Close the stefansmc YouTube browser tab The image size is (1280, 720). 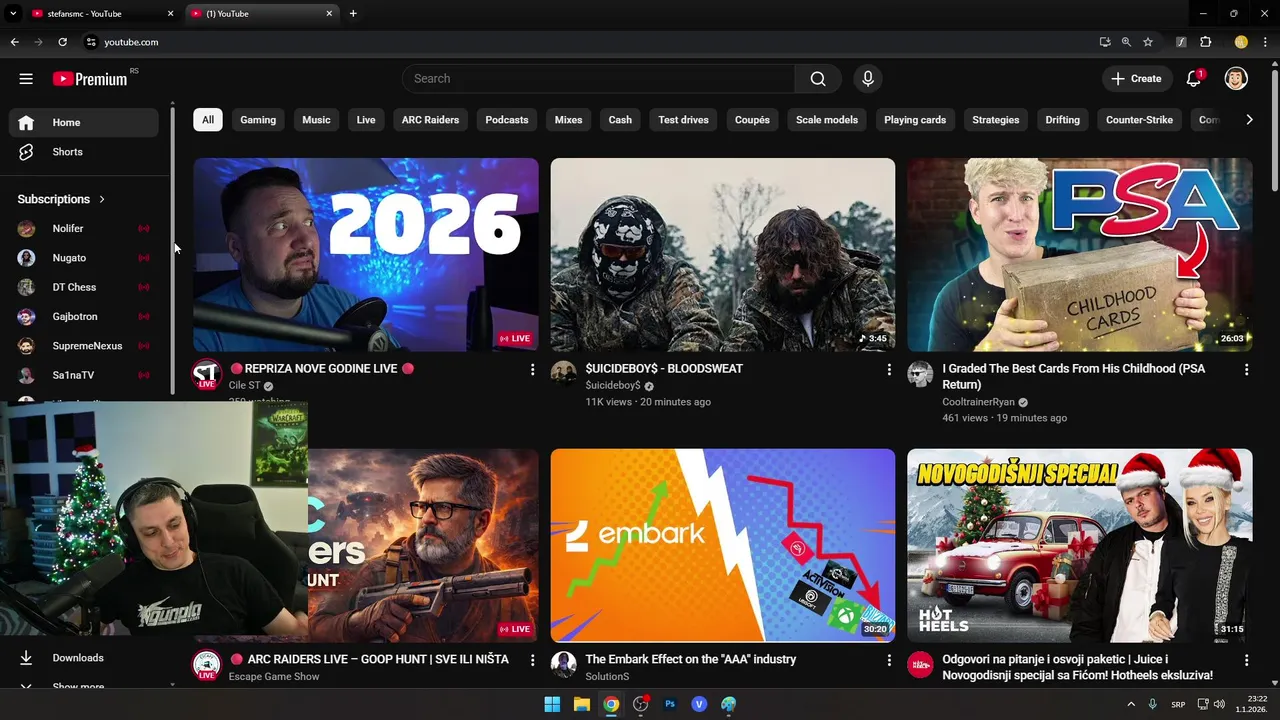(x=170, y=14)
